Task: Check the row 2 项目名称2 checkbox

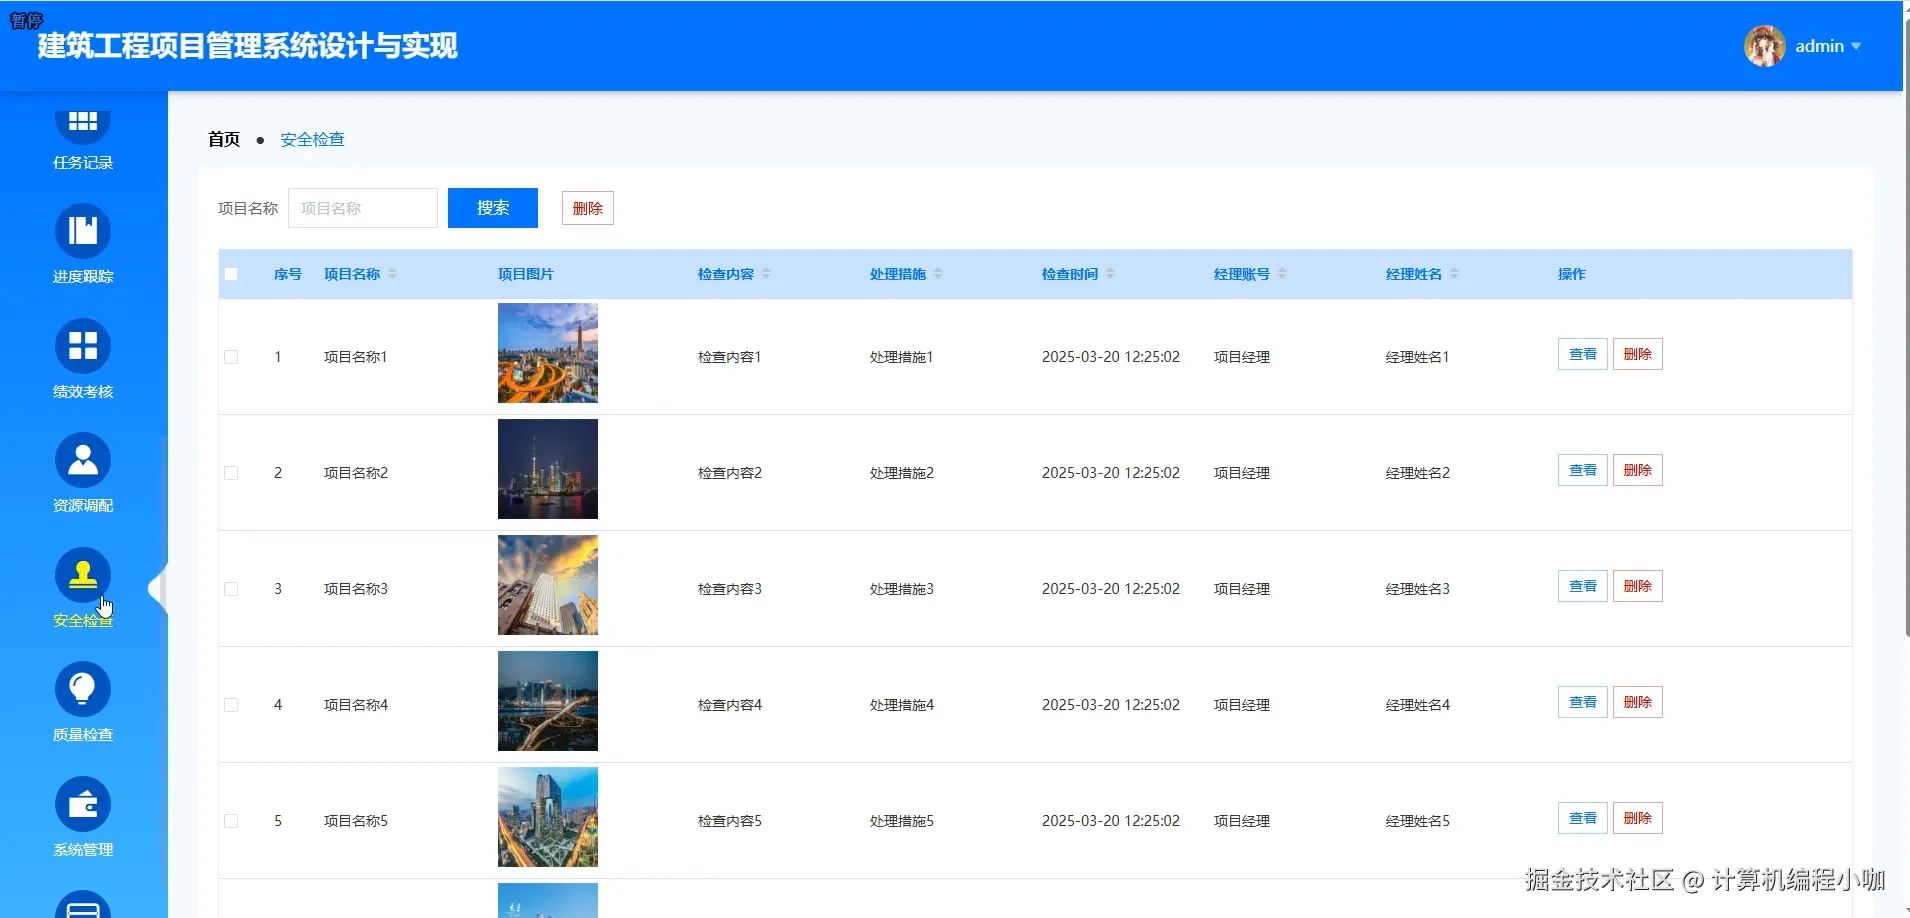Action: tap(231, 473)
